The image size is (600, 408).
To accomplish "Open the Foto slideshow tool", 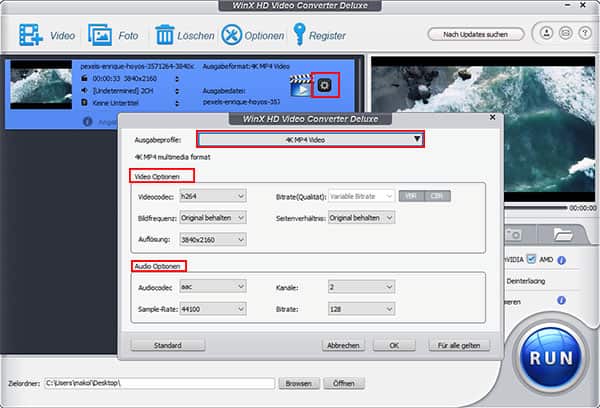I will tap(100, 35).
